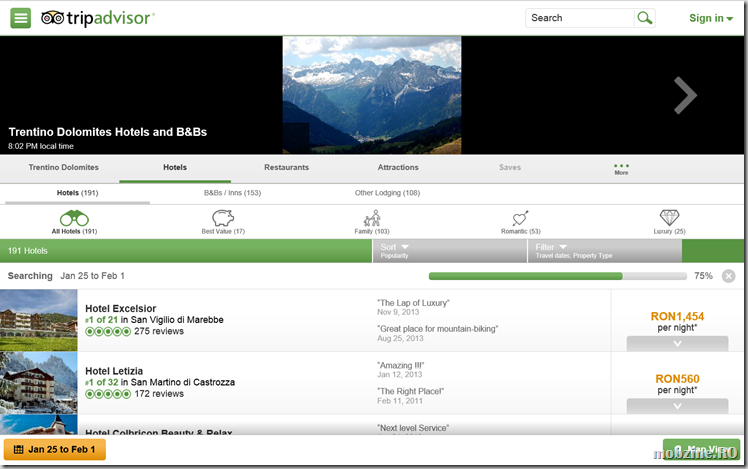Click Hotel Excelsior rating bubbles
Viewport: 748px width, 469px height.
click(x=108, y=332)
